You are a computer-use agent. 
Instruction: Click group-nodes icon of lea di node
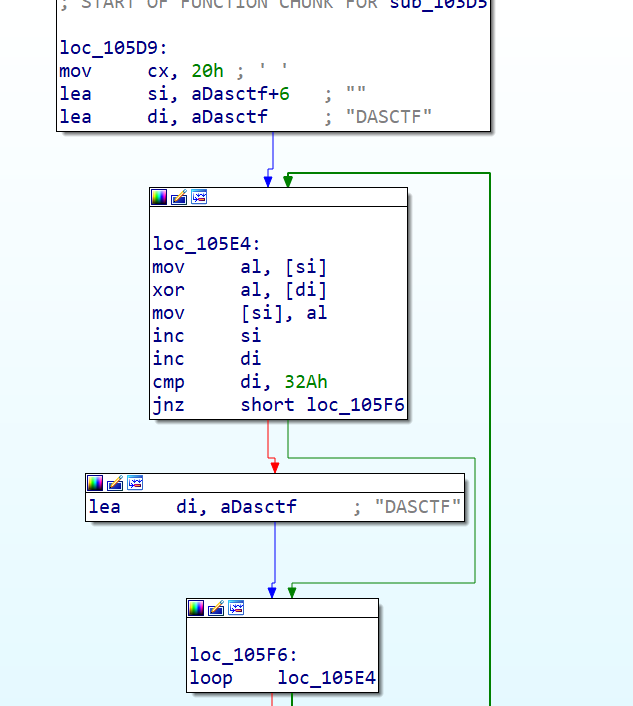click(135, 483)
